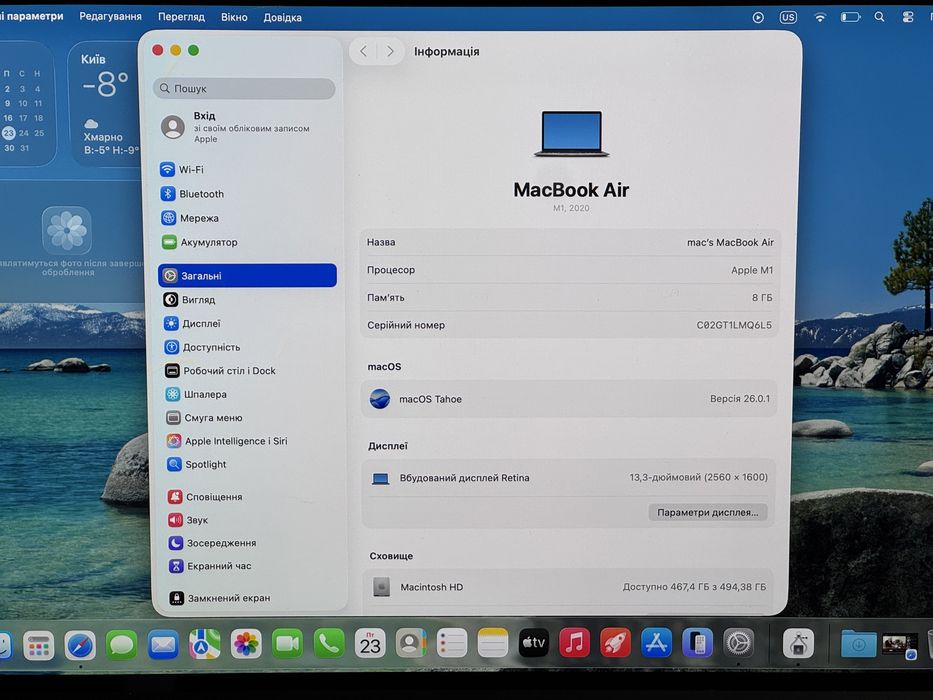Open System Settings gear in Dock
Screen dimensions: 933x700
click(738, 643)
